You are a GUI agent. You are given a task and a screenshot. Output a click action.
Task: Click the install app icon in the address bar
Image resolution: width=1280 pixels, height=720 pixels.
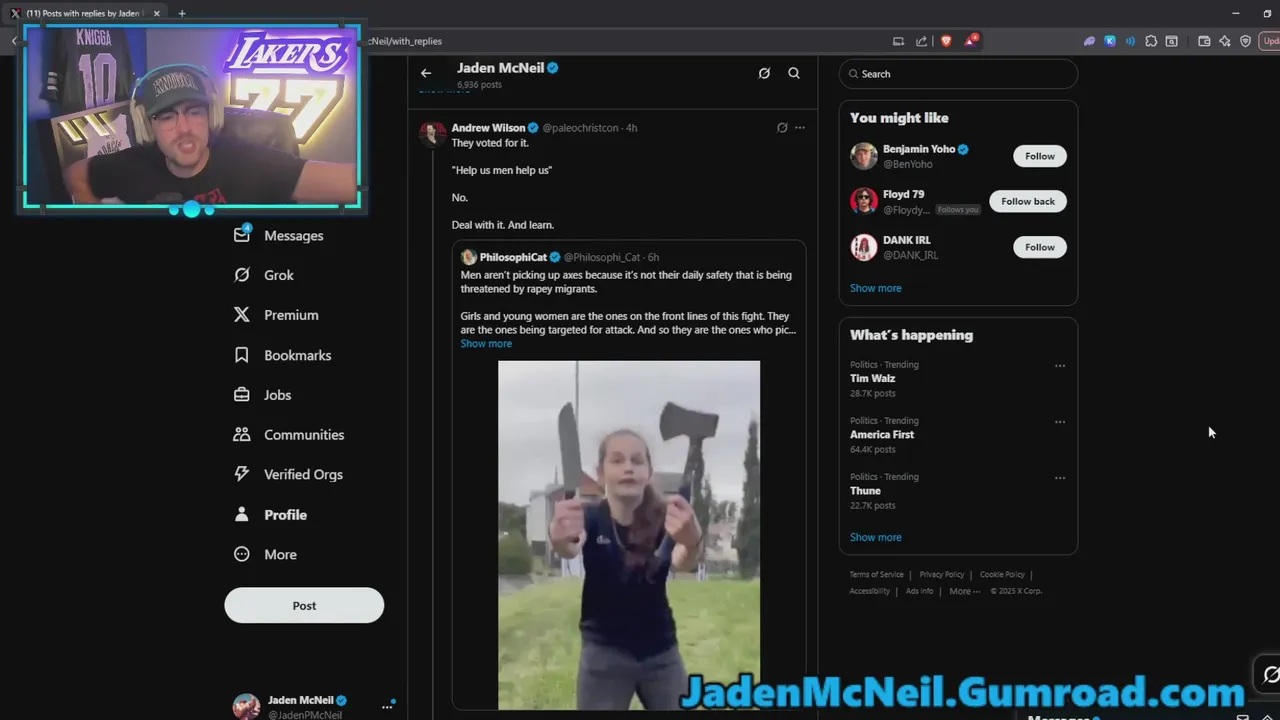[x=898, y=41]
